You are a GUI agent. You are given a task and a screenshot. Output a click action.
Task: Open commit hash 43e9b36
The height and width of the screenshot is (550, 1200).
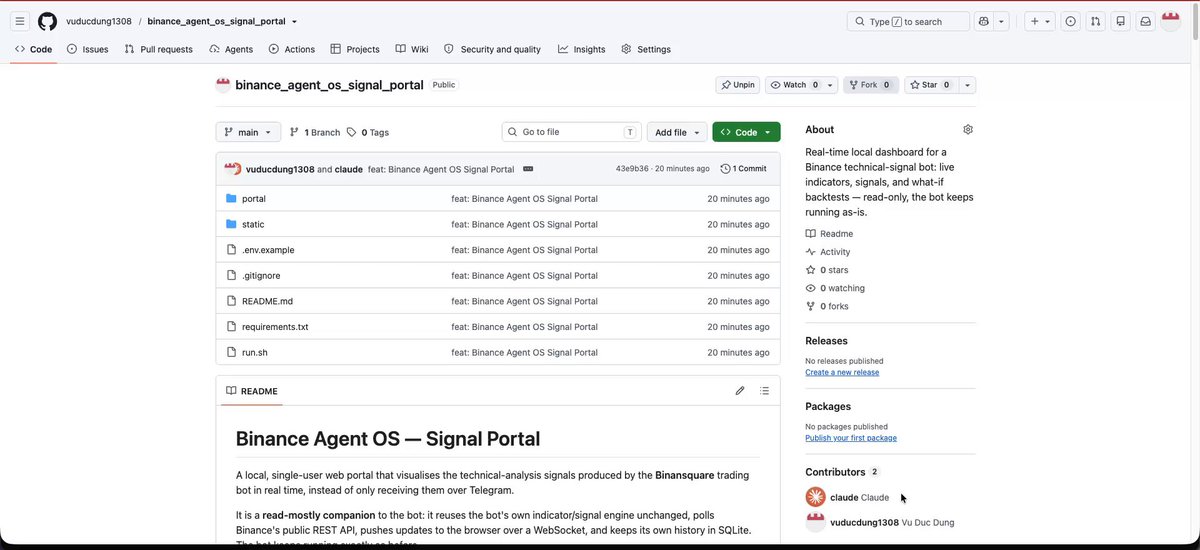tap(632, 169)
